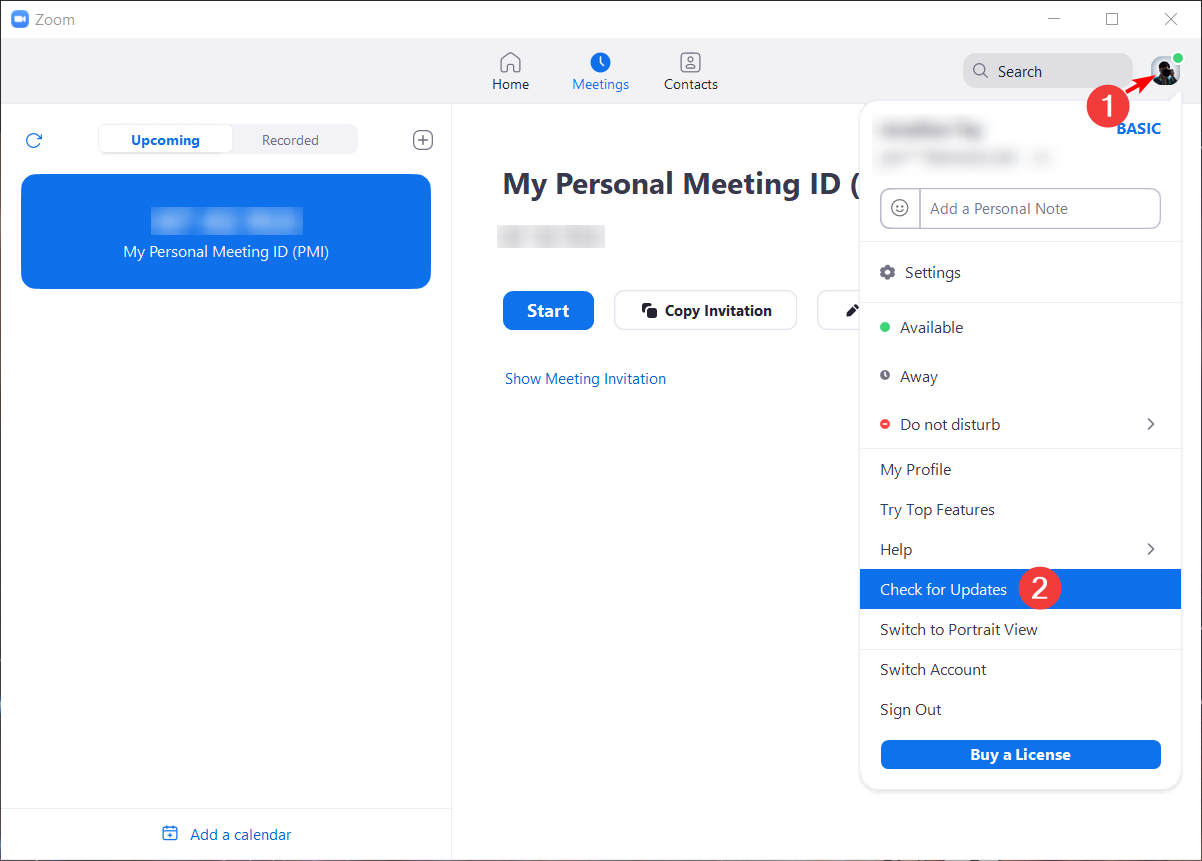Screen dimensions: 1202x861
Task: Go to the Home tab icon
Action: pyautogui.click(x=510, y=62)
